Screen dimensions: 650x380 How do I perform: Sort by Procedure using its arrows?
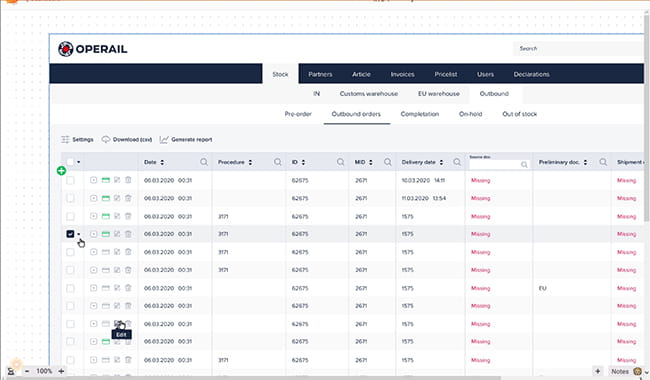coord(250,162)
